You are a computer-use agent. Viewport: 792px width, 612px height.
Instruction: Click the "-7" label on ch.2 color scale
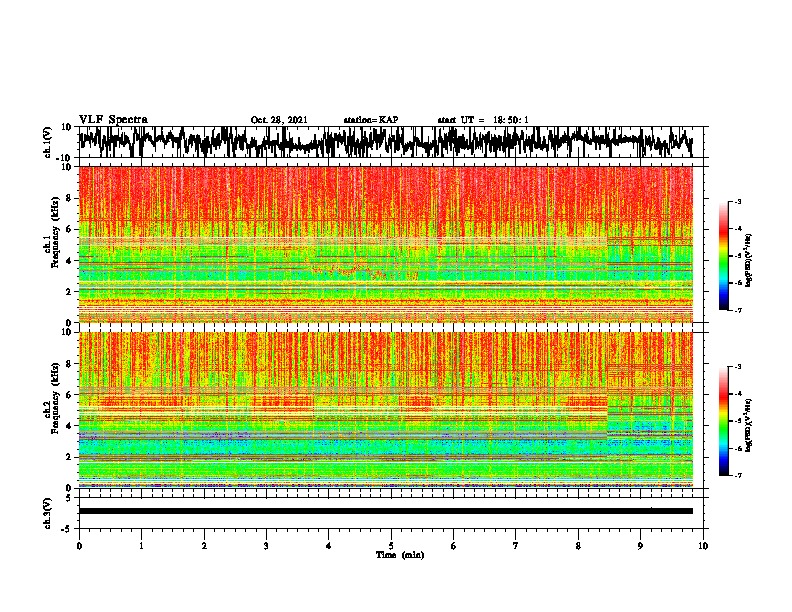point(737,476)
